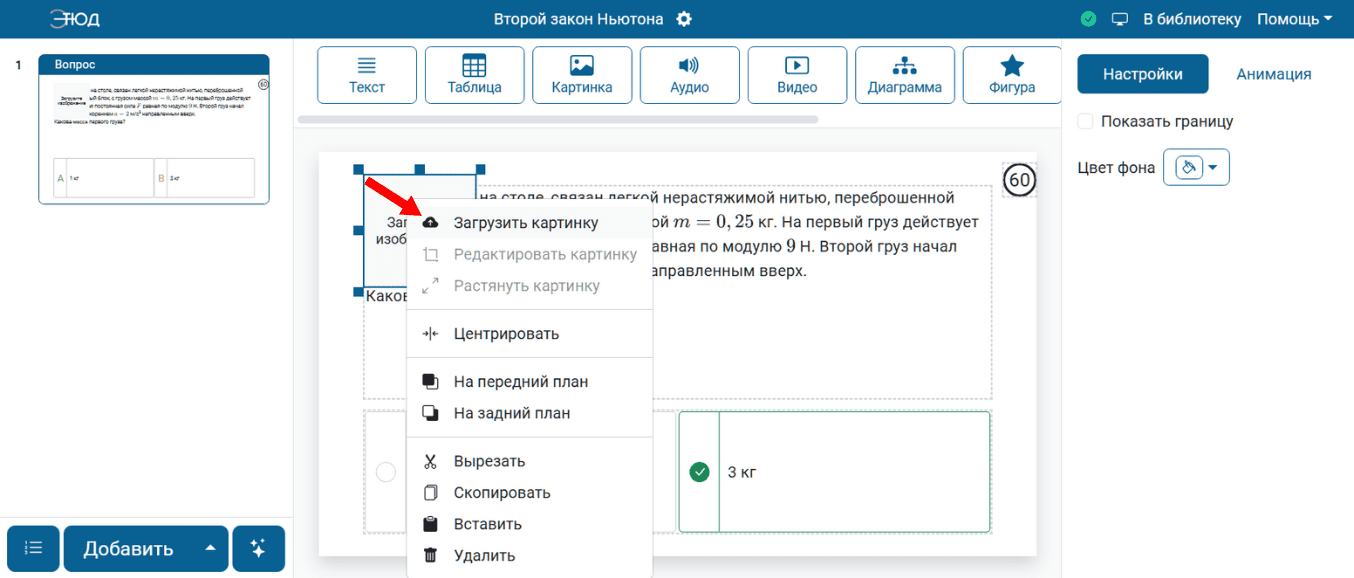
Task: Click the presentation title Второй закон Ньютона
Action: [x=580, y=19]
